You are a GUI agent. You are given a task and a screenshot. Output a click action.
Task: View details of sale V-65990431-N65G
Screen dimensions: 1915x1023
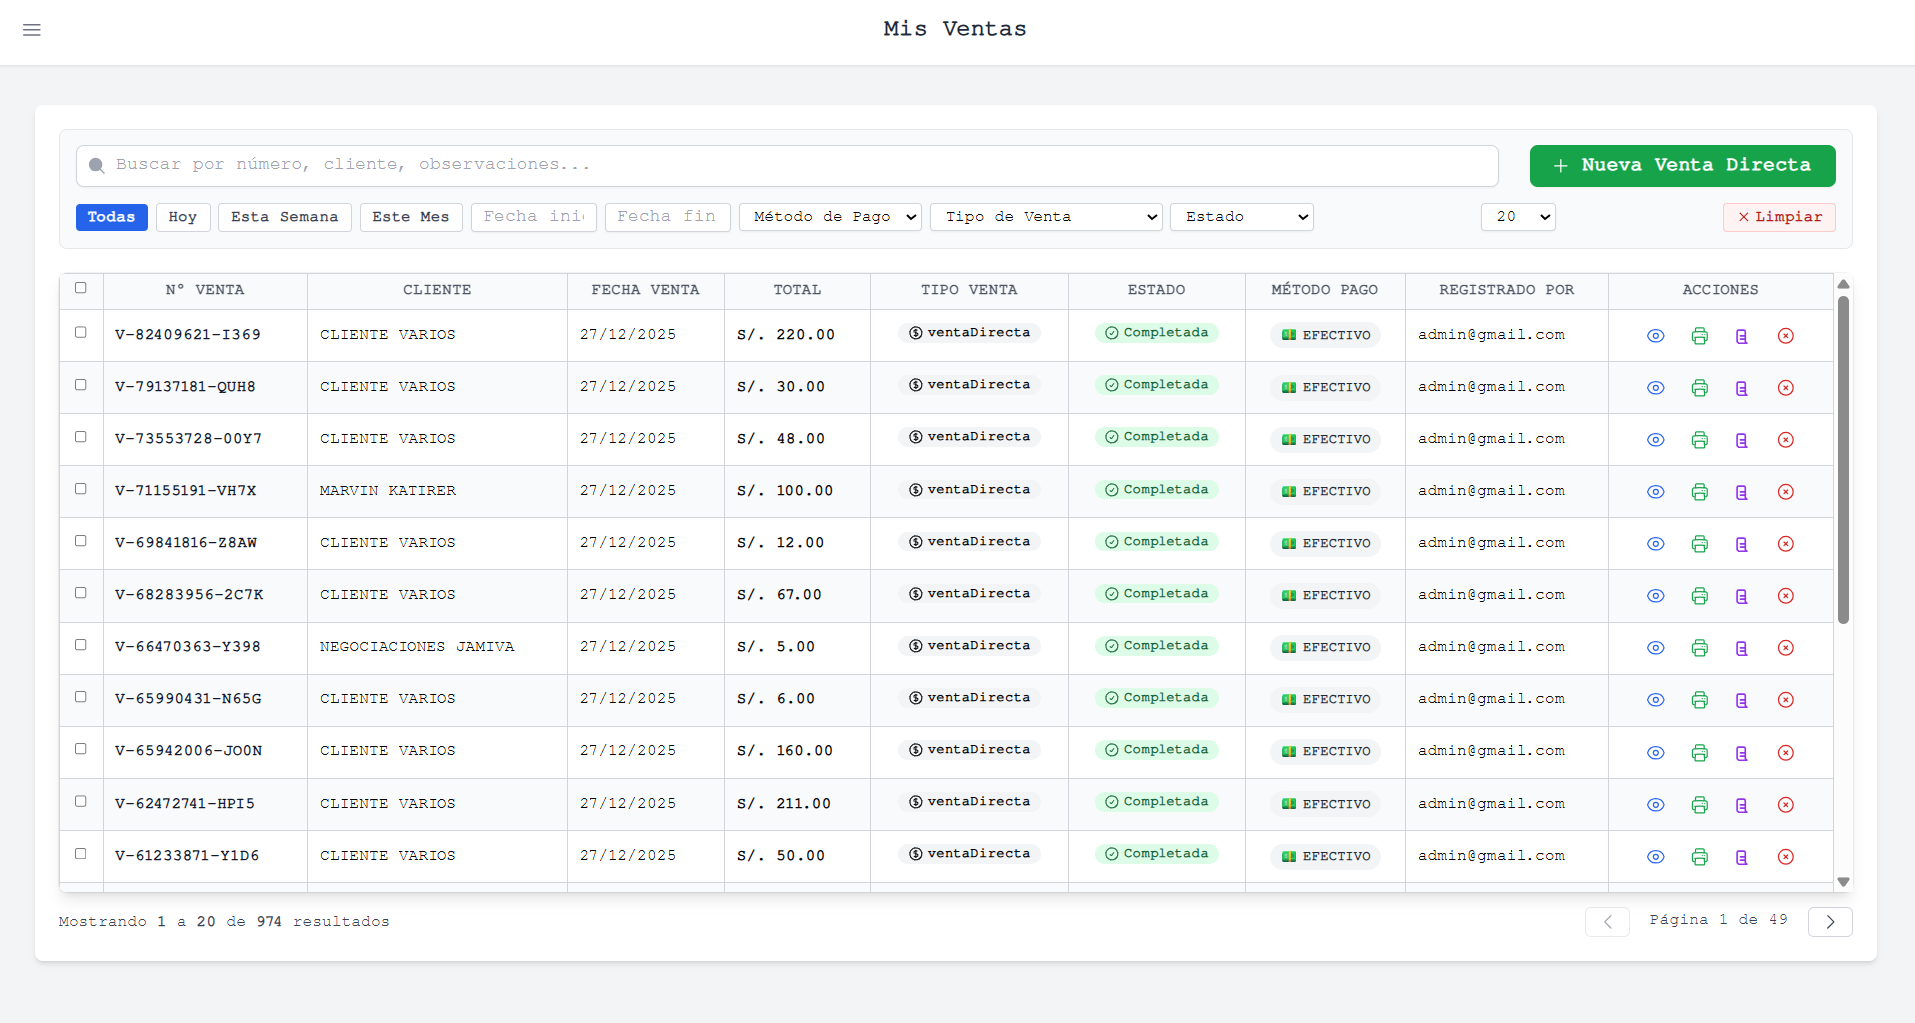1656,700
